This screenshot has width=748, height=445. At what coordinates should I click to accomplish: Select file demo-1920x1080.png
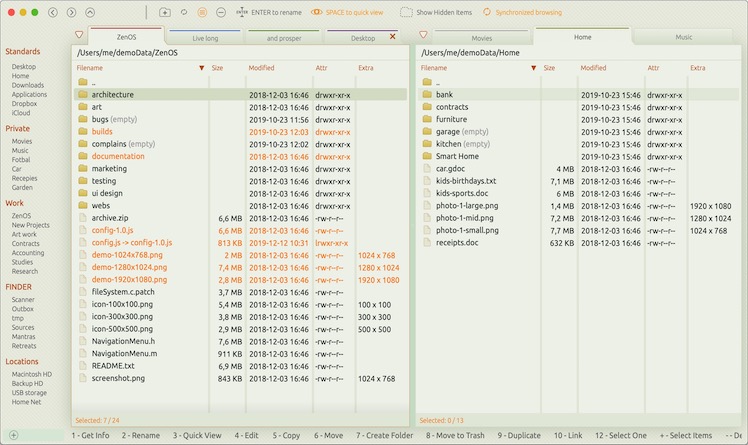click(x=240, y=279)
